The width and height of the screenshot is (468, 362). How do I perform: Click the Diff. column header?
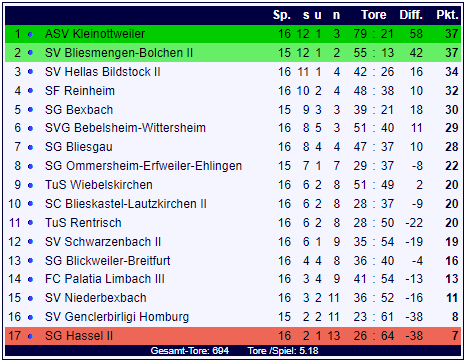click(x=411, y=15)
